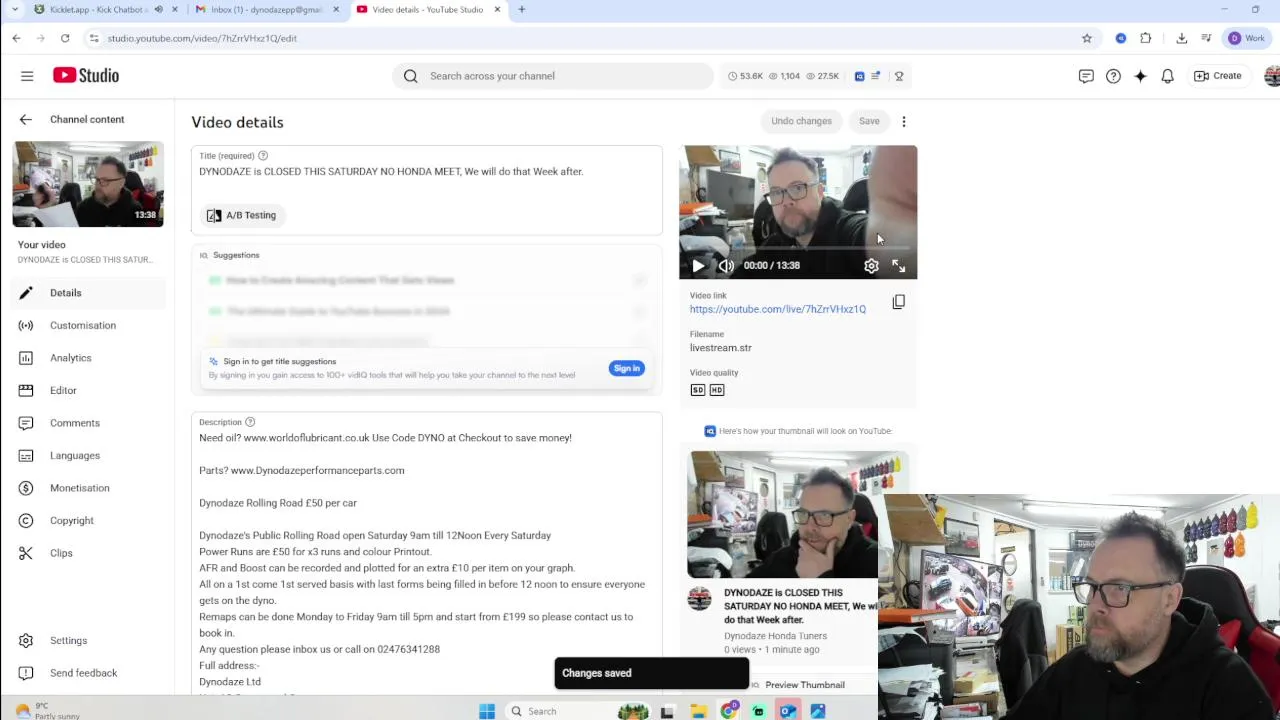Open Copyright in the sidebar

coord(87,520)
